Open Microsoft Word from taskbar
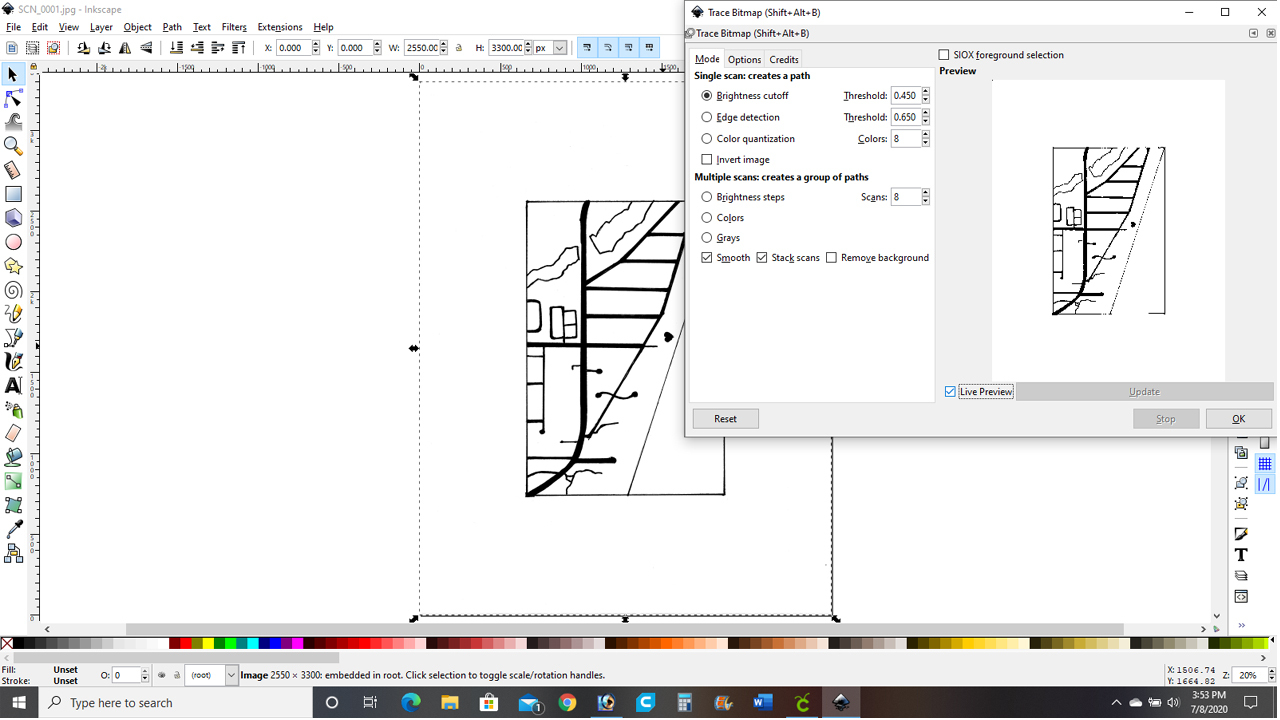This screenshot has height=720, width=1280. coord(763,703)
